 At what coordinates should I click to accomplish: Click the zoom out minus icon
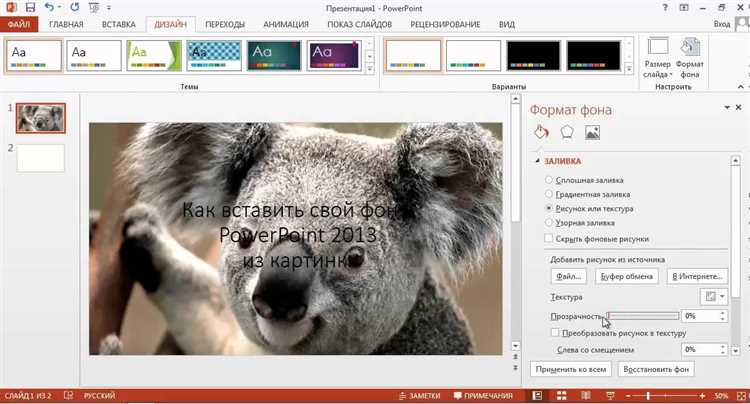click(x=628, y=396)
